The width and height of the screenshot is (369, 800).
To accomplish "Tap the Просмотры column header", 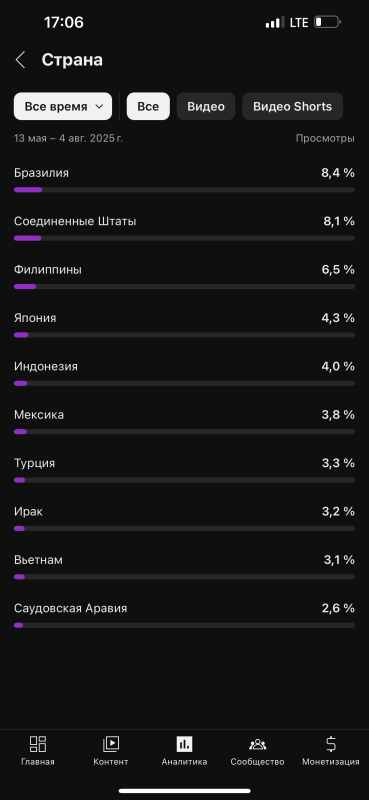I will [325, 138].
